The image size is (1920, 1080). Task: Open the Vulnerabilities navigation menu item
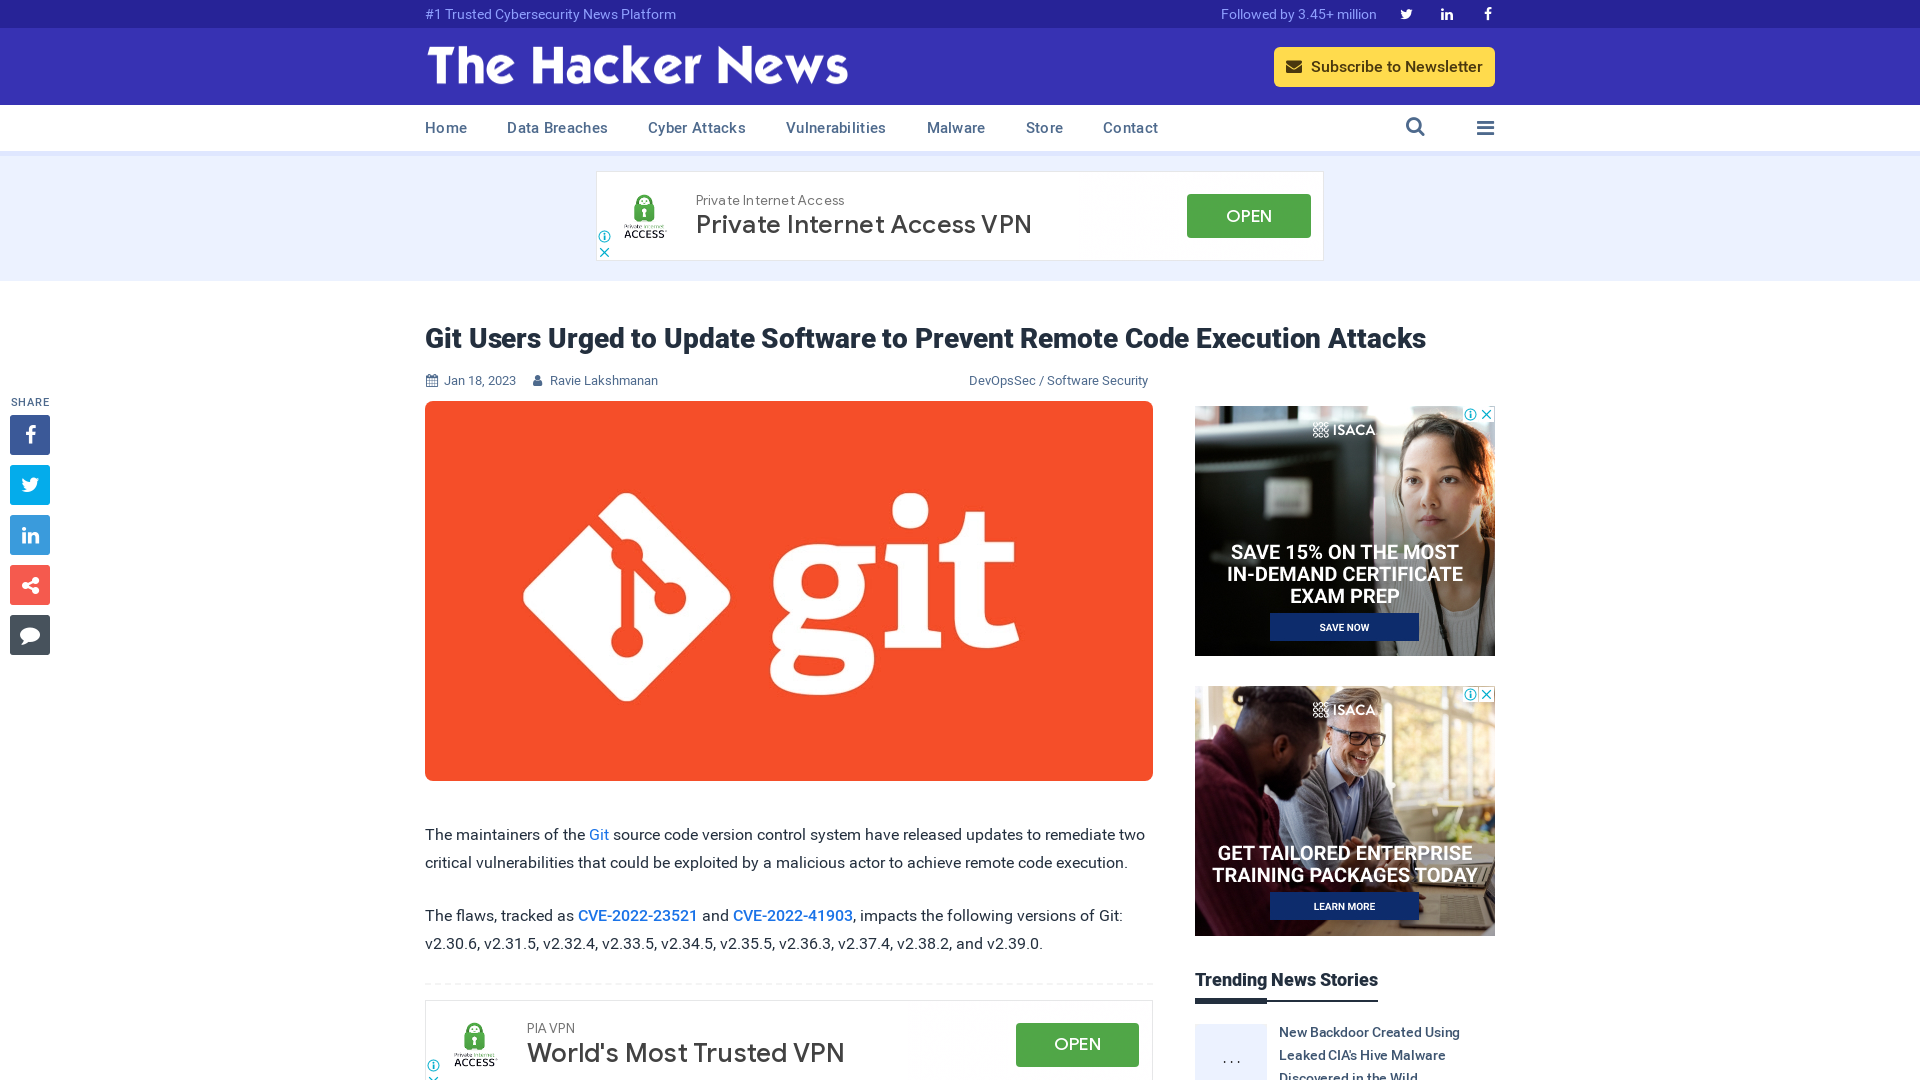pyautogui.click(x=835, y=127)
